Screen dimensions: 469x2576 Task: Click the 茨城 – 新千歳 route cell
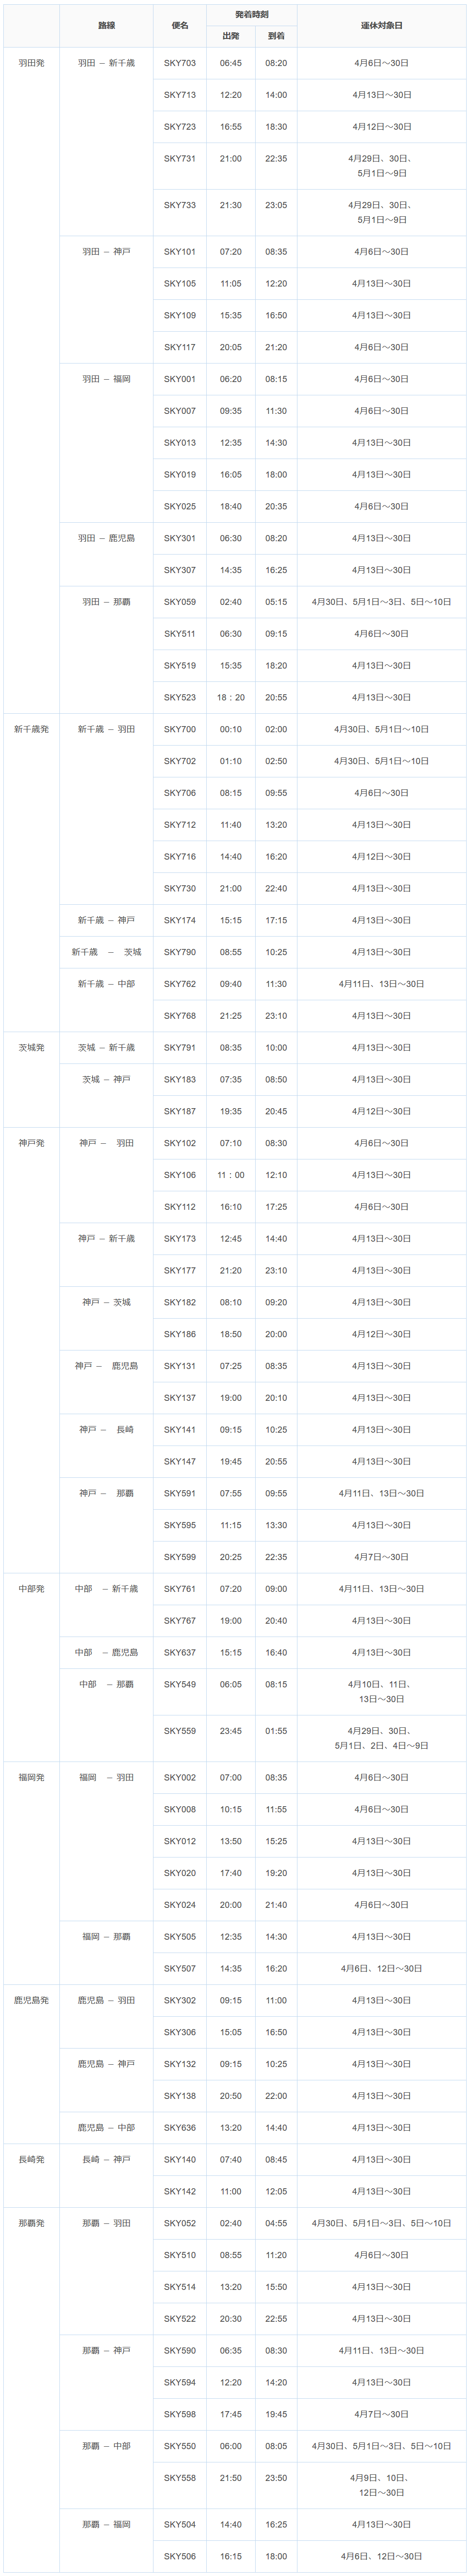106,1047
